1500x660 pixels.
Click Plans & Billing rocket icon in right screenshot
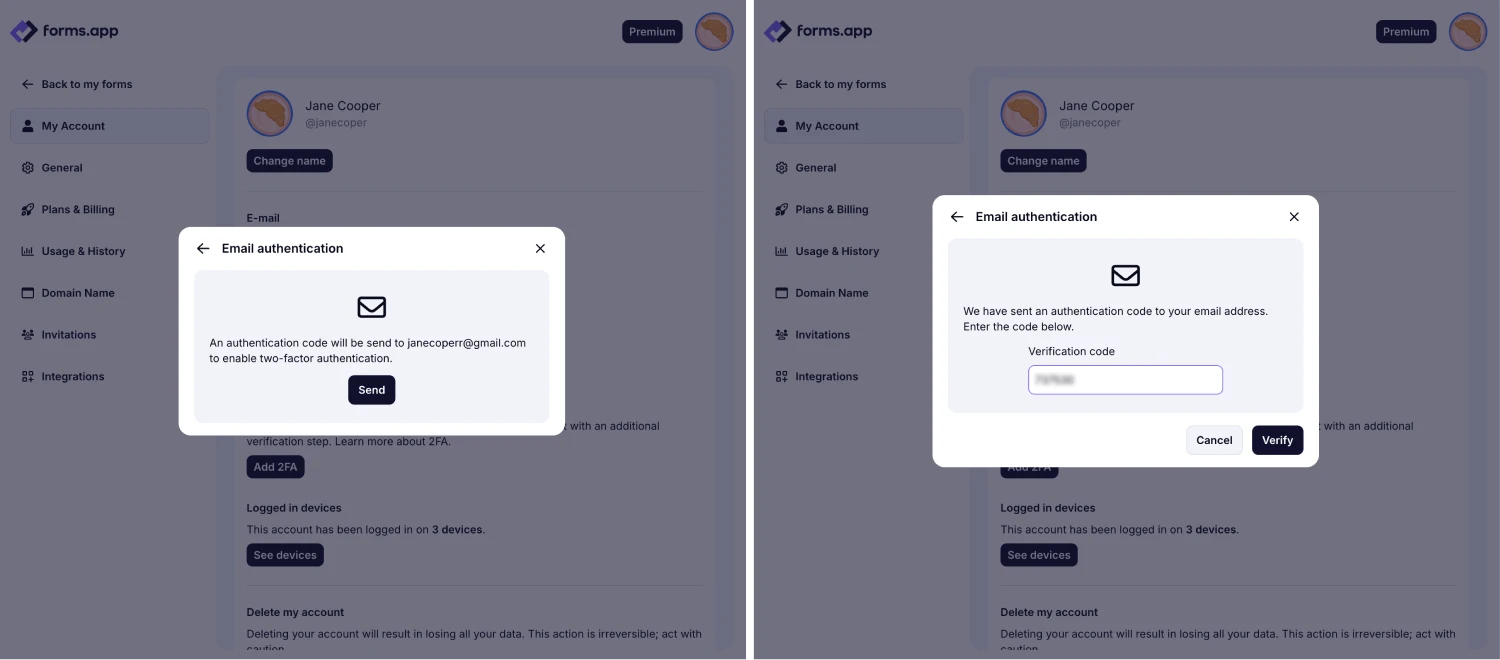[x=782, y=210]
